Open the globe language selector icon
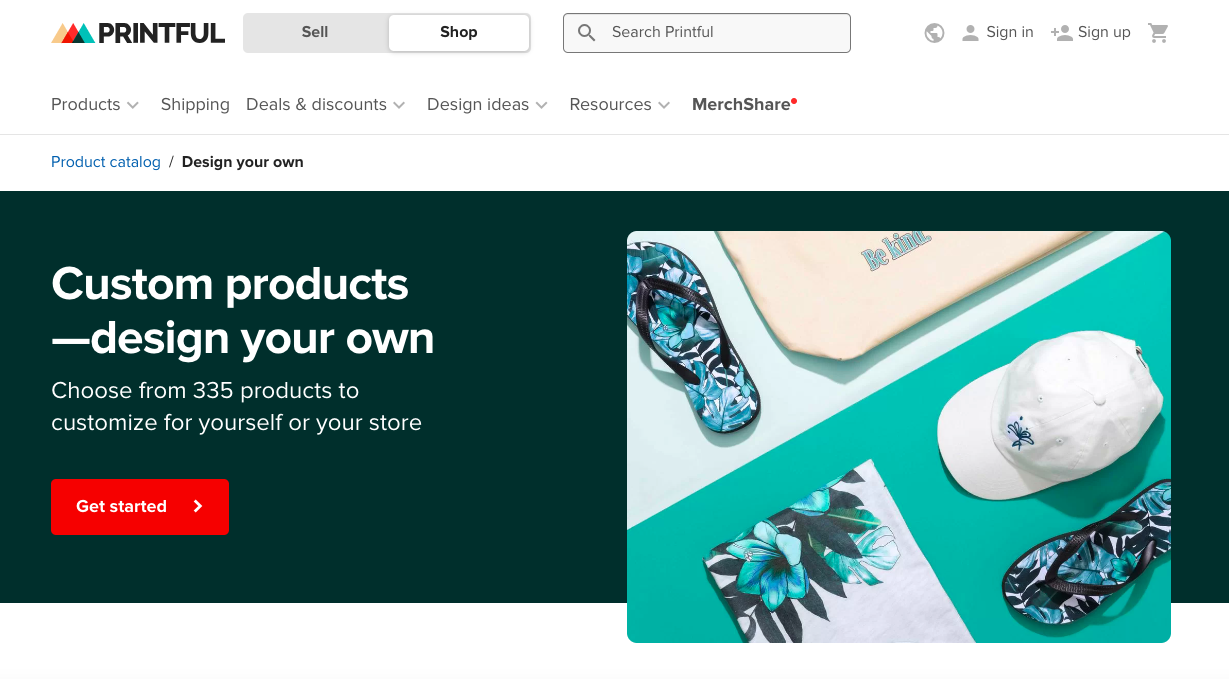The width and height of the screenshot is (1229, 679). pos(935,33)
